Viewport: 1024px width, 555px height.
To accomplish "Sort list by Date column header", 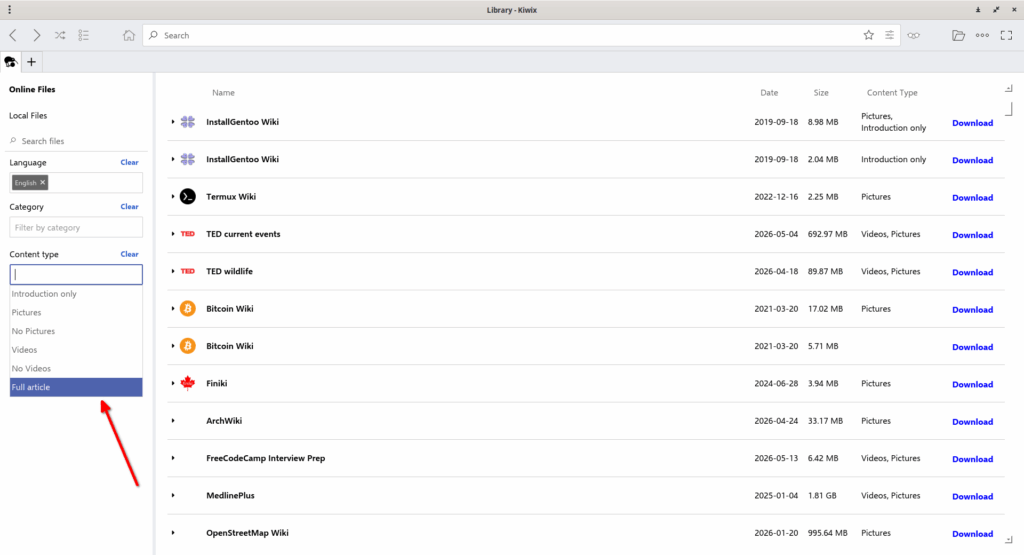I will [769, 93].
